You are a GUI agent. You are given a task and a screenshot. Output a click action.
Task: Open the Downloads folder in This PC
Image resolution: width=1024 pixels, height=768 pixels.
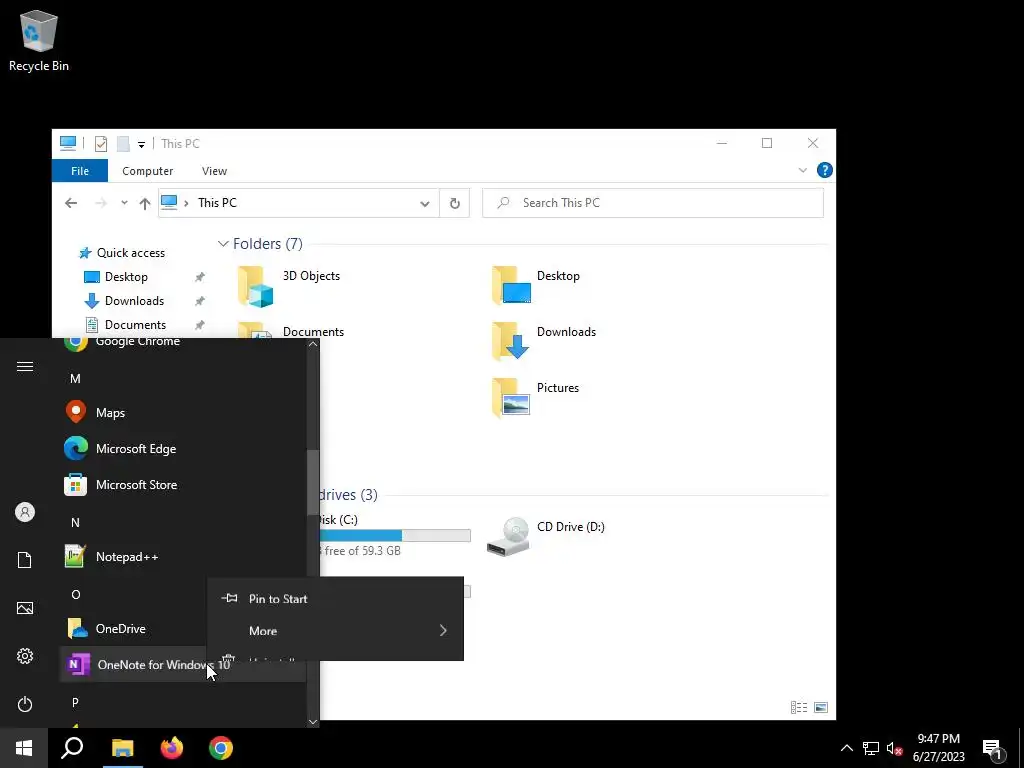[543, 342]
